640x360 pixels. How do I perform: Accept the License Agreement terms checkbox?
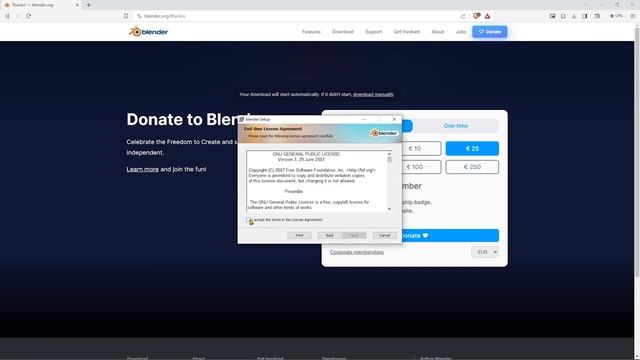(x=249, y=220)
